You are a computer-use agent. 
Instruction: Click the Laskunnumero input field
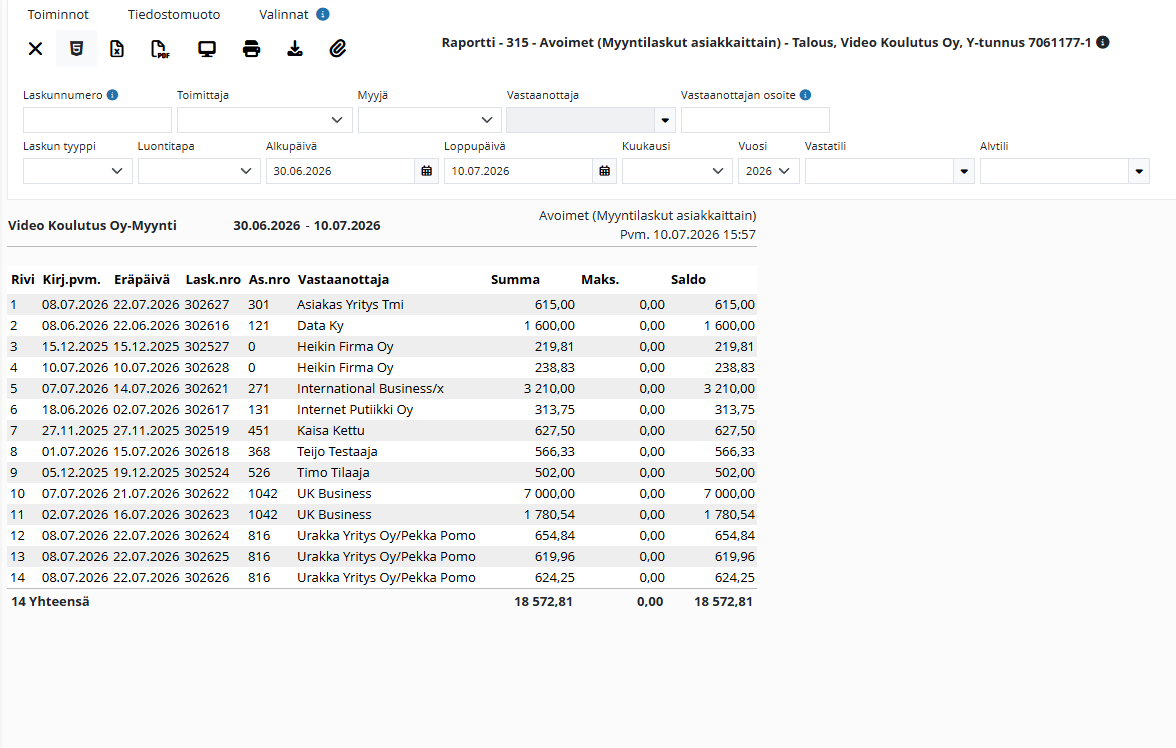pyautogui.click(x=98, y=120)
